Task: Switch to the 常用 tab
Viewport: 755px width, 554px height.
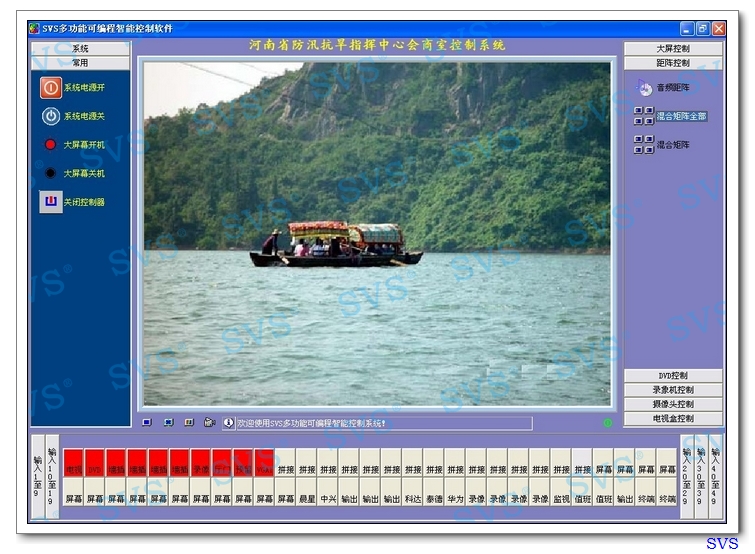Action: pos(80,63)
